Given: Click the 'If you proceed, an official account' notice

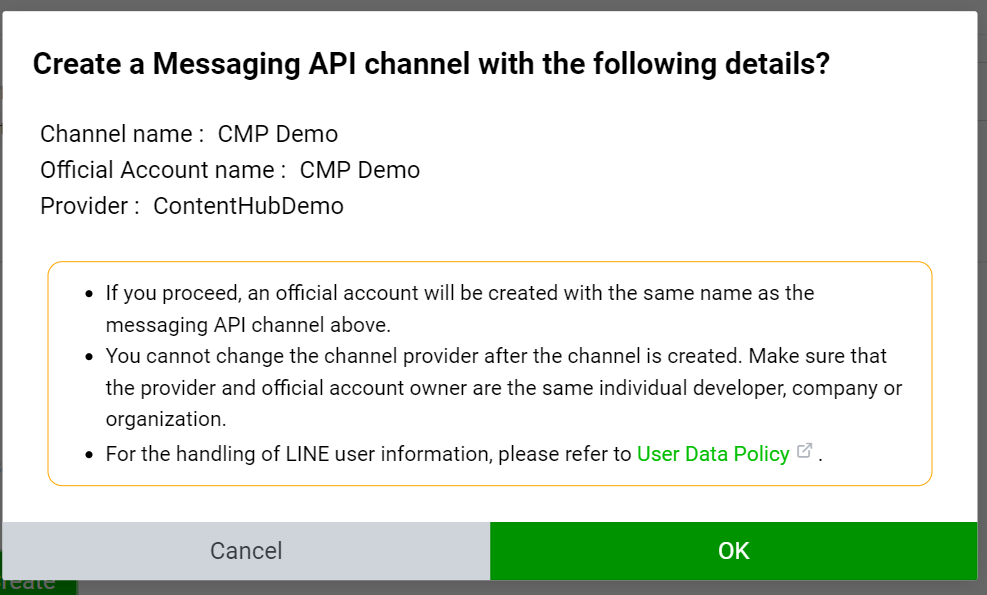Looking at the screenshot, I should click(x=460, y=309).
